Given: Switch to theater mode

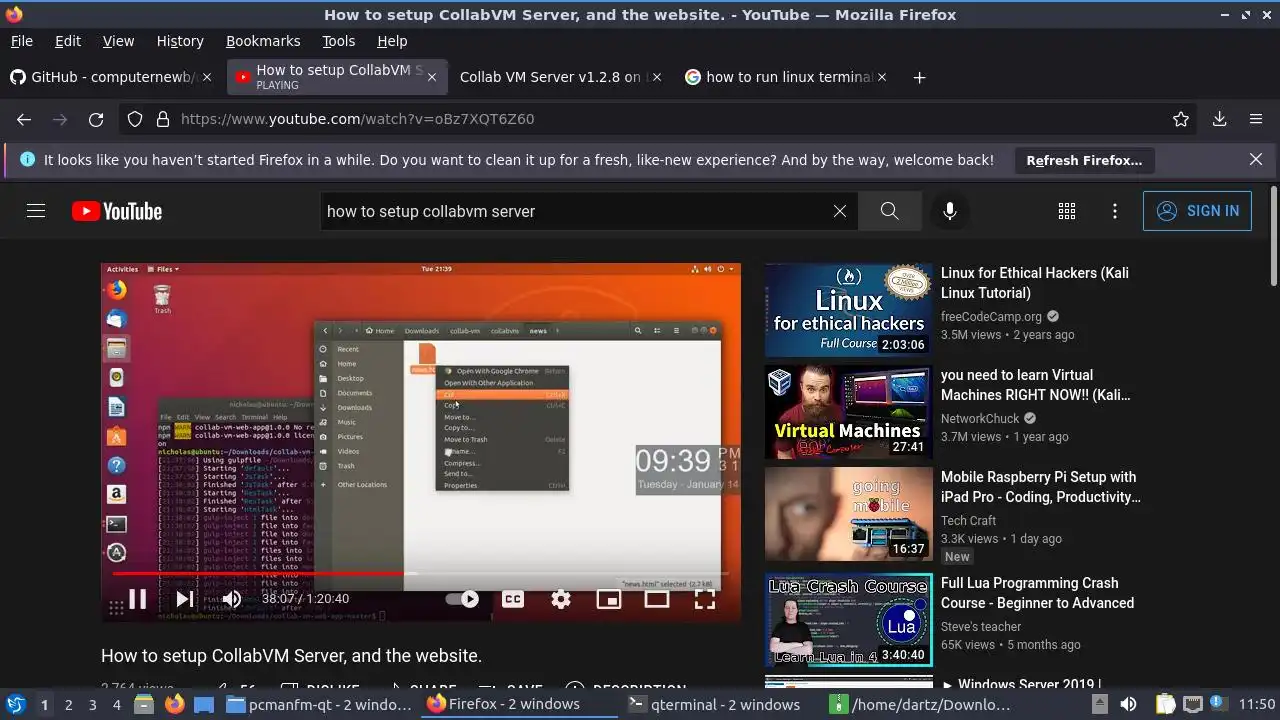Looking at the screenshot, I should [x=657, y=599].
